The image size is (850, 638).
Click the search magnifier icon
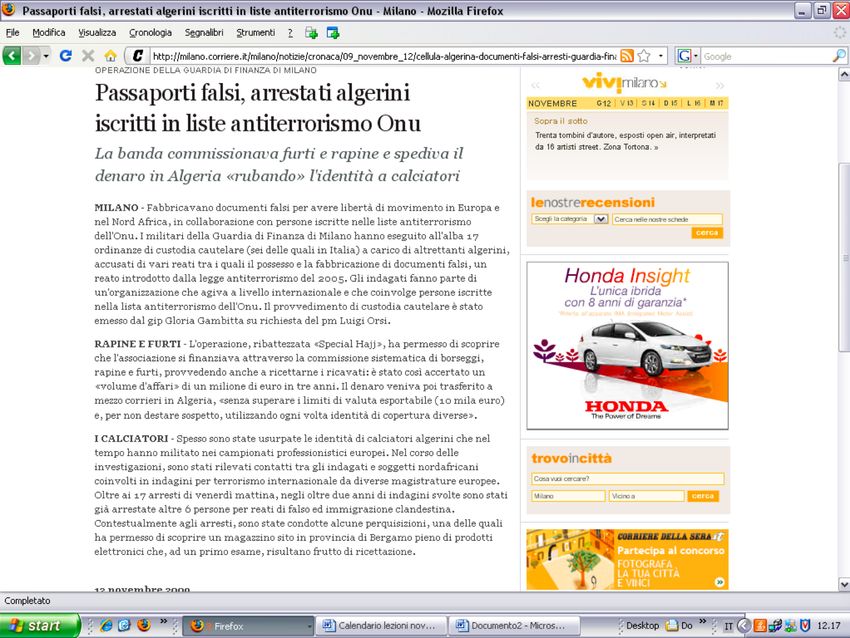tap(839, 56)
